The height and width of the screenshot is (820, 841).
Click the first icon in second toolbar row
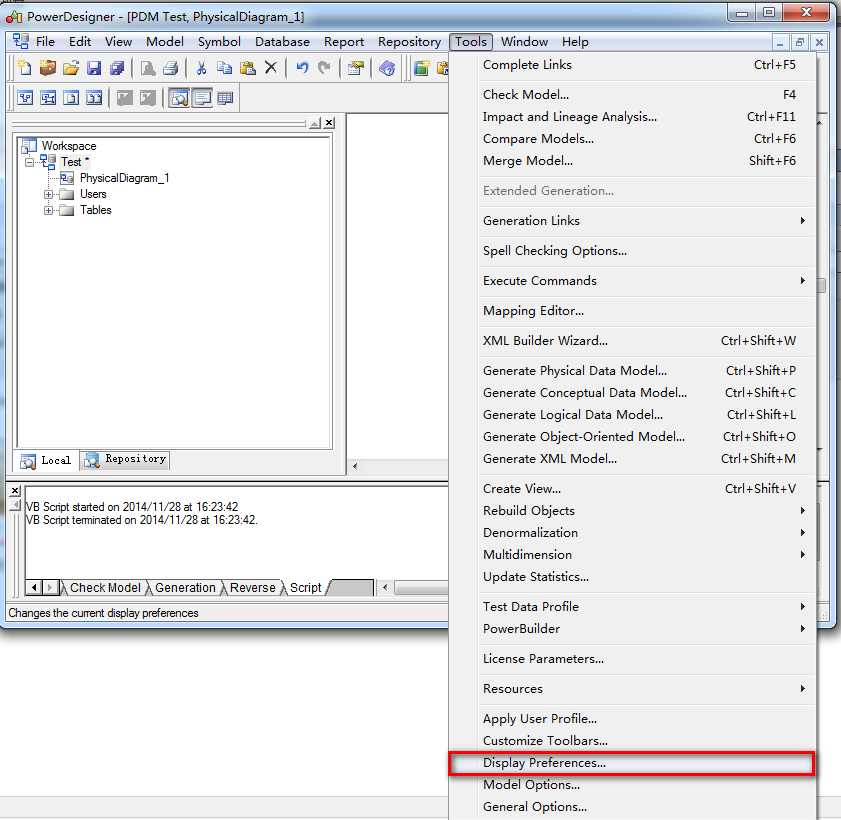(x=25, y=98)
